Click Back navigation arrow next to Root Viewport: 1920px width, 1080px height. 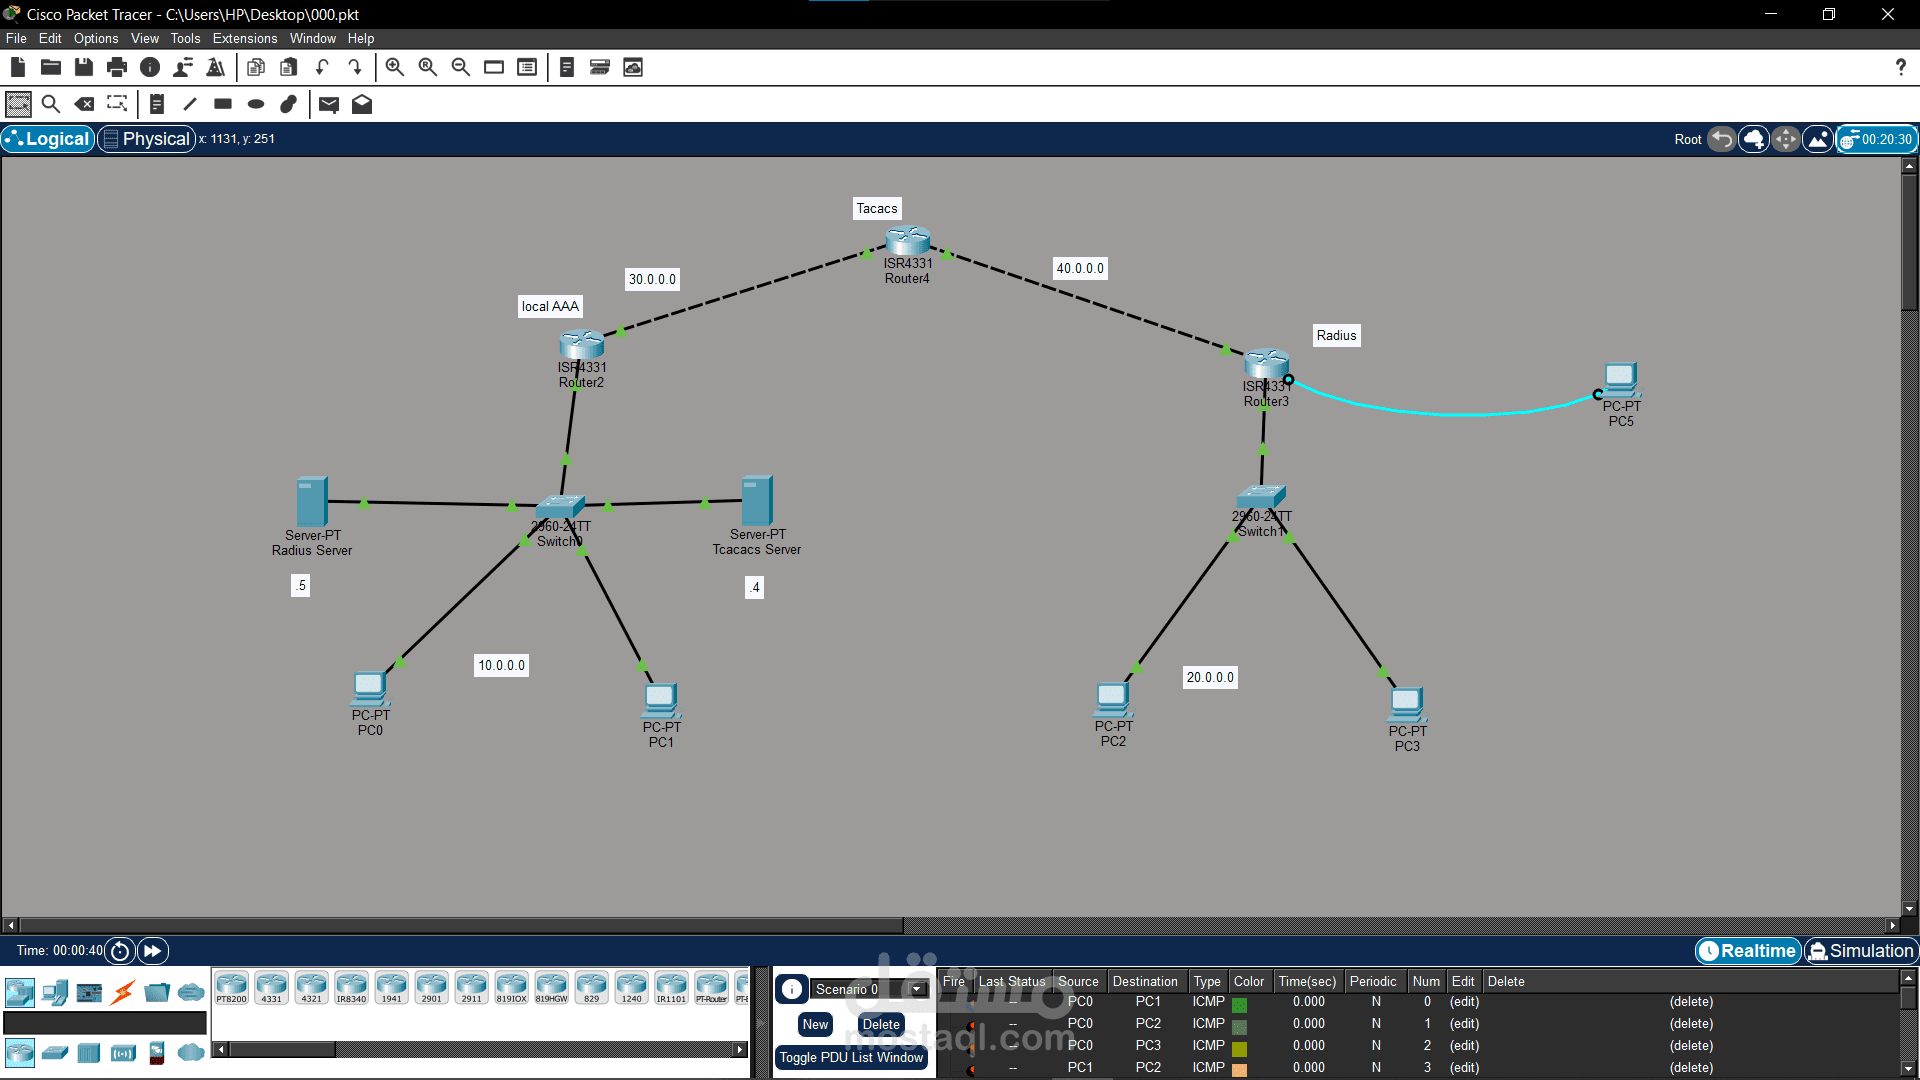click(1721, 139)
